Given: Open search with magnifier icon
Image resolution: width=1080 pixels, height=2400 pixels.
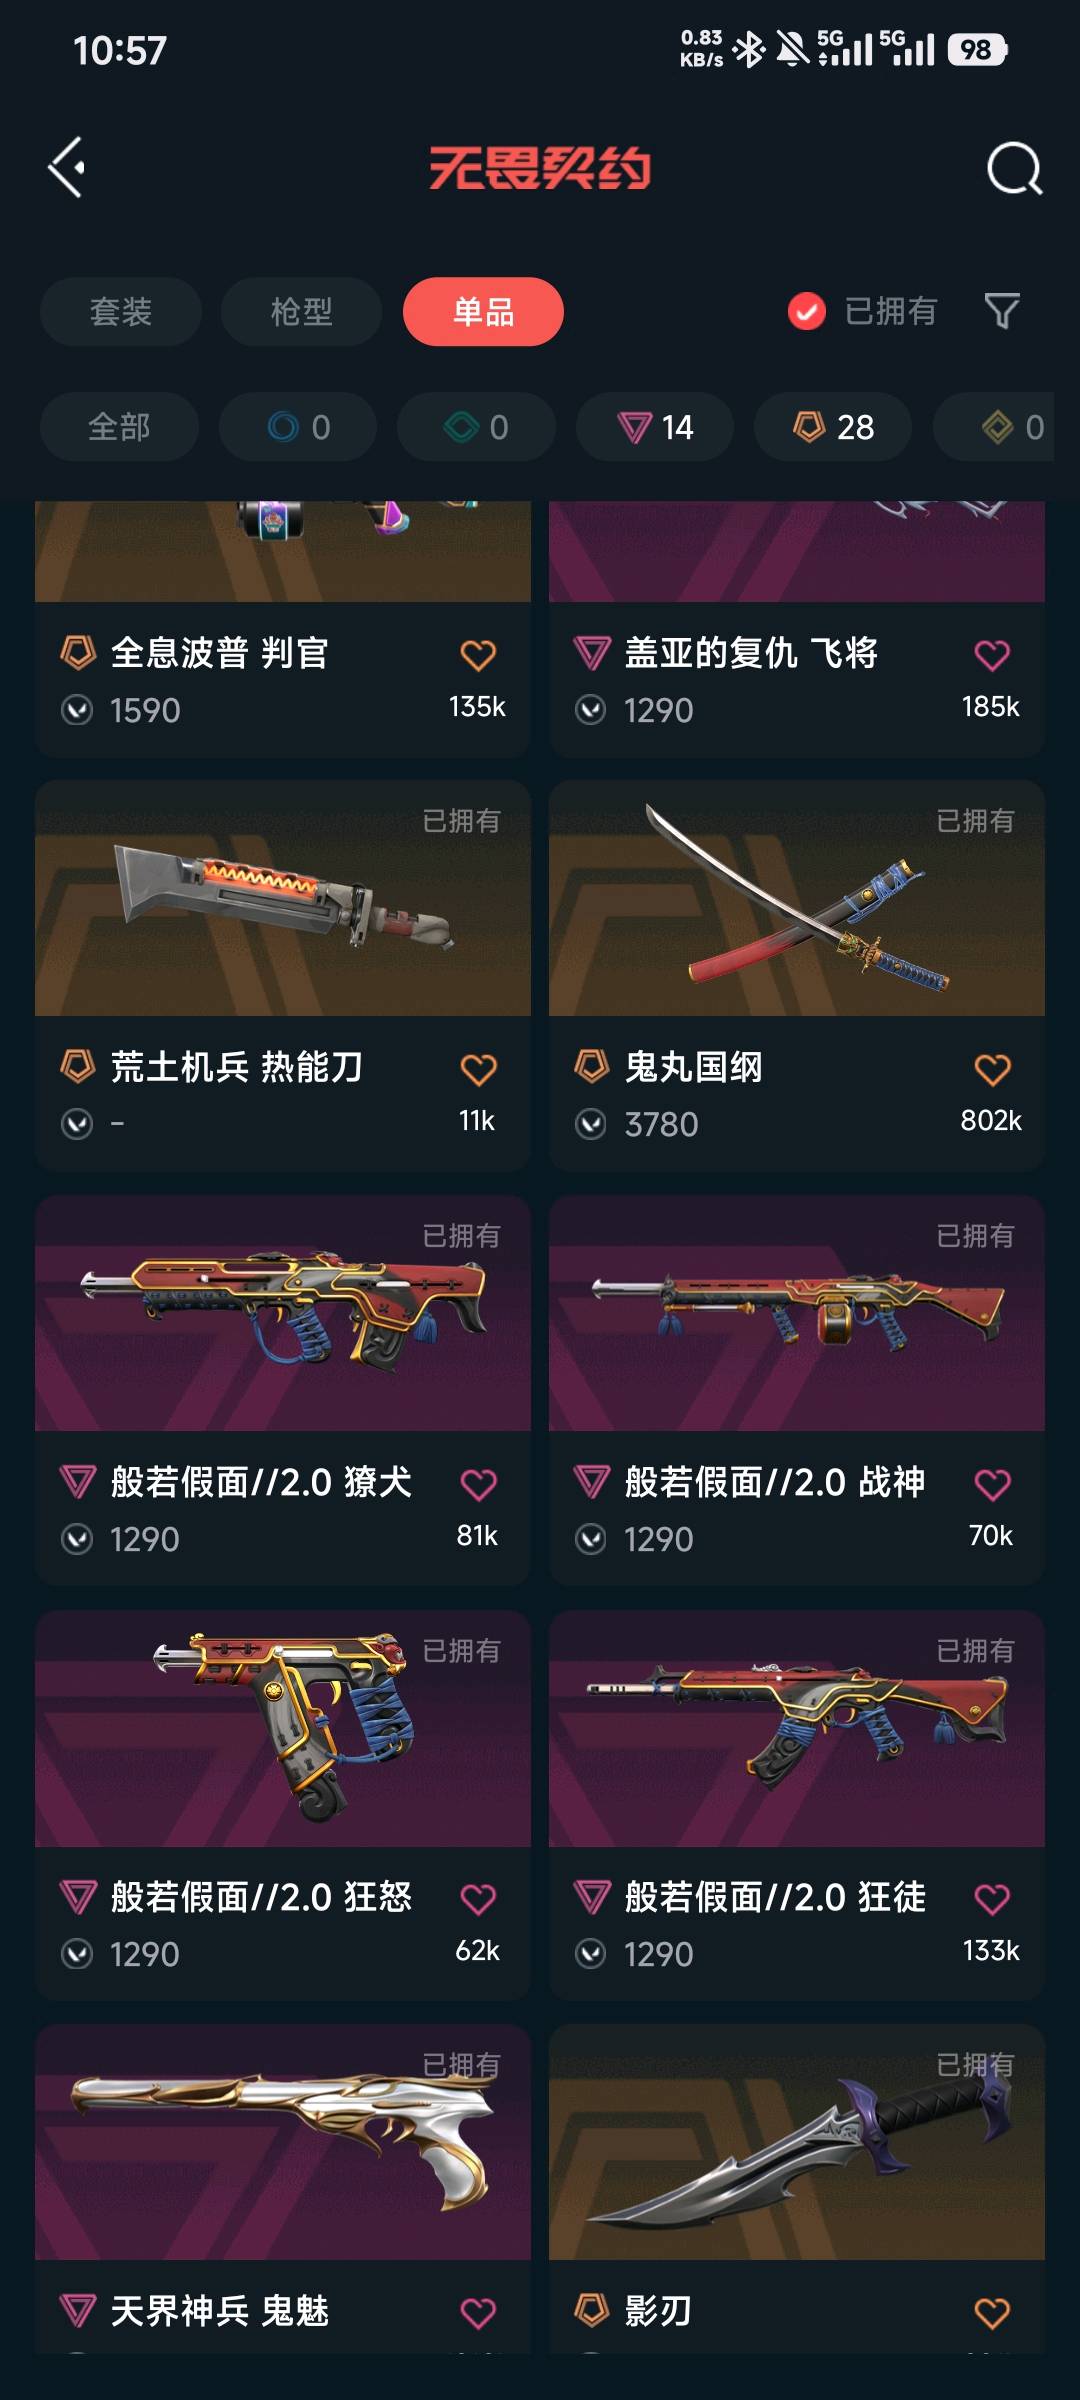Looking at the screenshot, I should [1014, 168].
